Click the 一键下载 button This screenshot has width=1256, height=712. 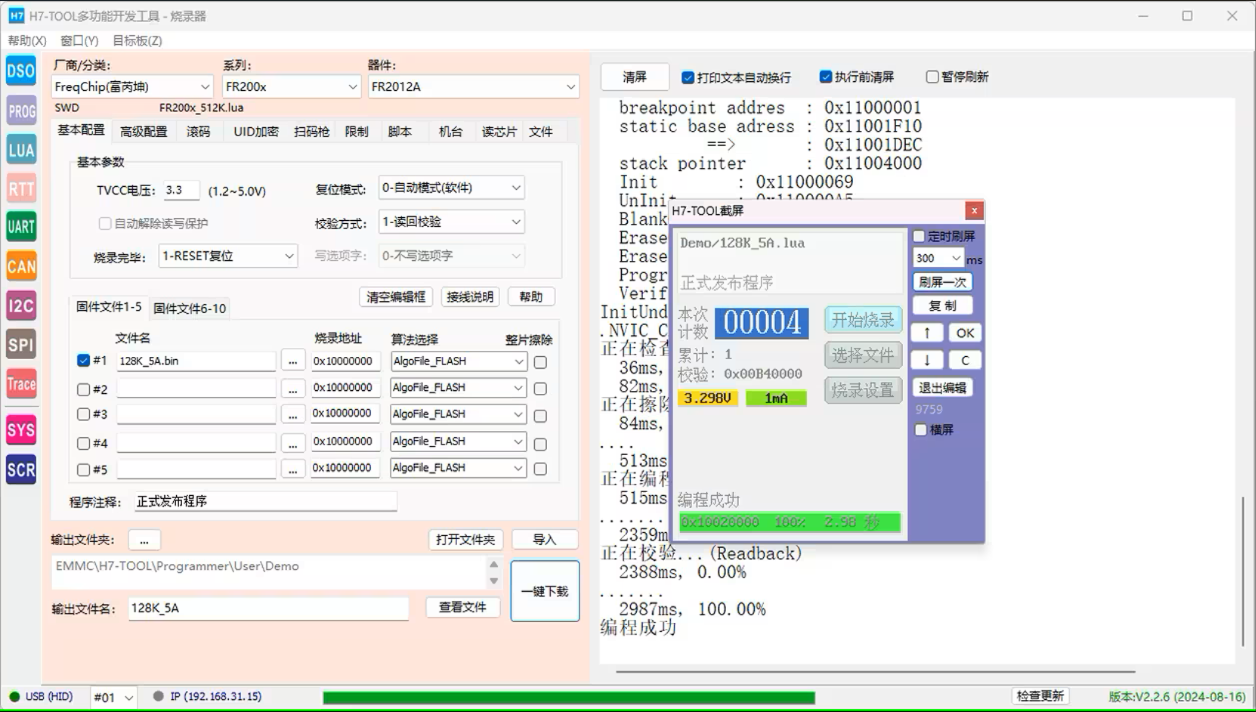pyautogui.click(x=545, y=591)
